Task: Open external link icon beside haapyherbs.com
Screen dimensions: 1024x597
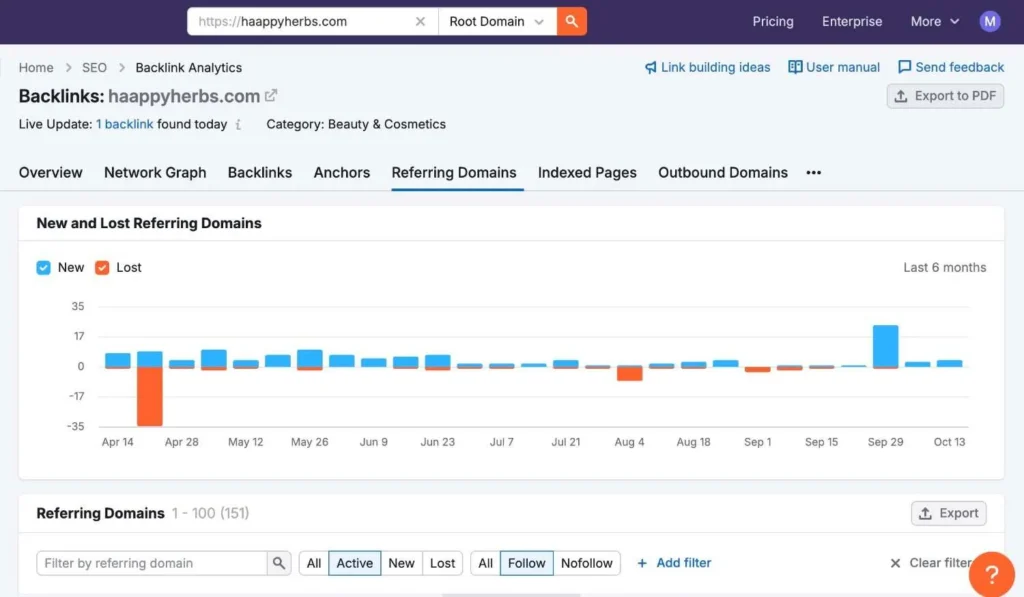Action: pyautogui.click(x=271, y=96)
